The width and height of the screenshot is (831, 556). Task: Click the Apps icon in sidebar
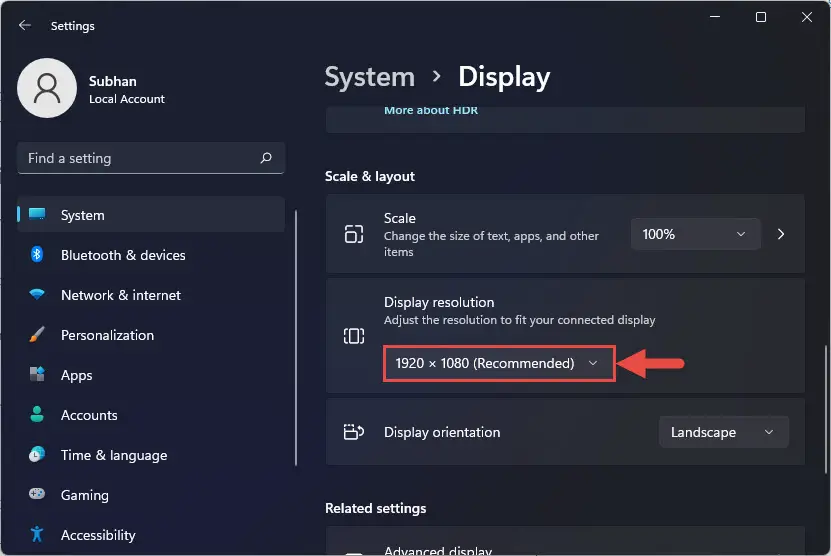pyautogui.click(x=37, y=374)
